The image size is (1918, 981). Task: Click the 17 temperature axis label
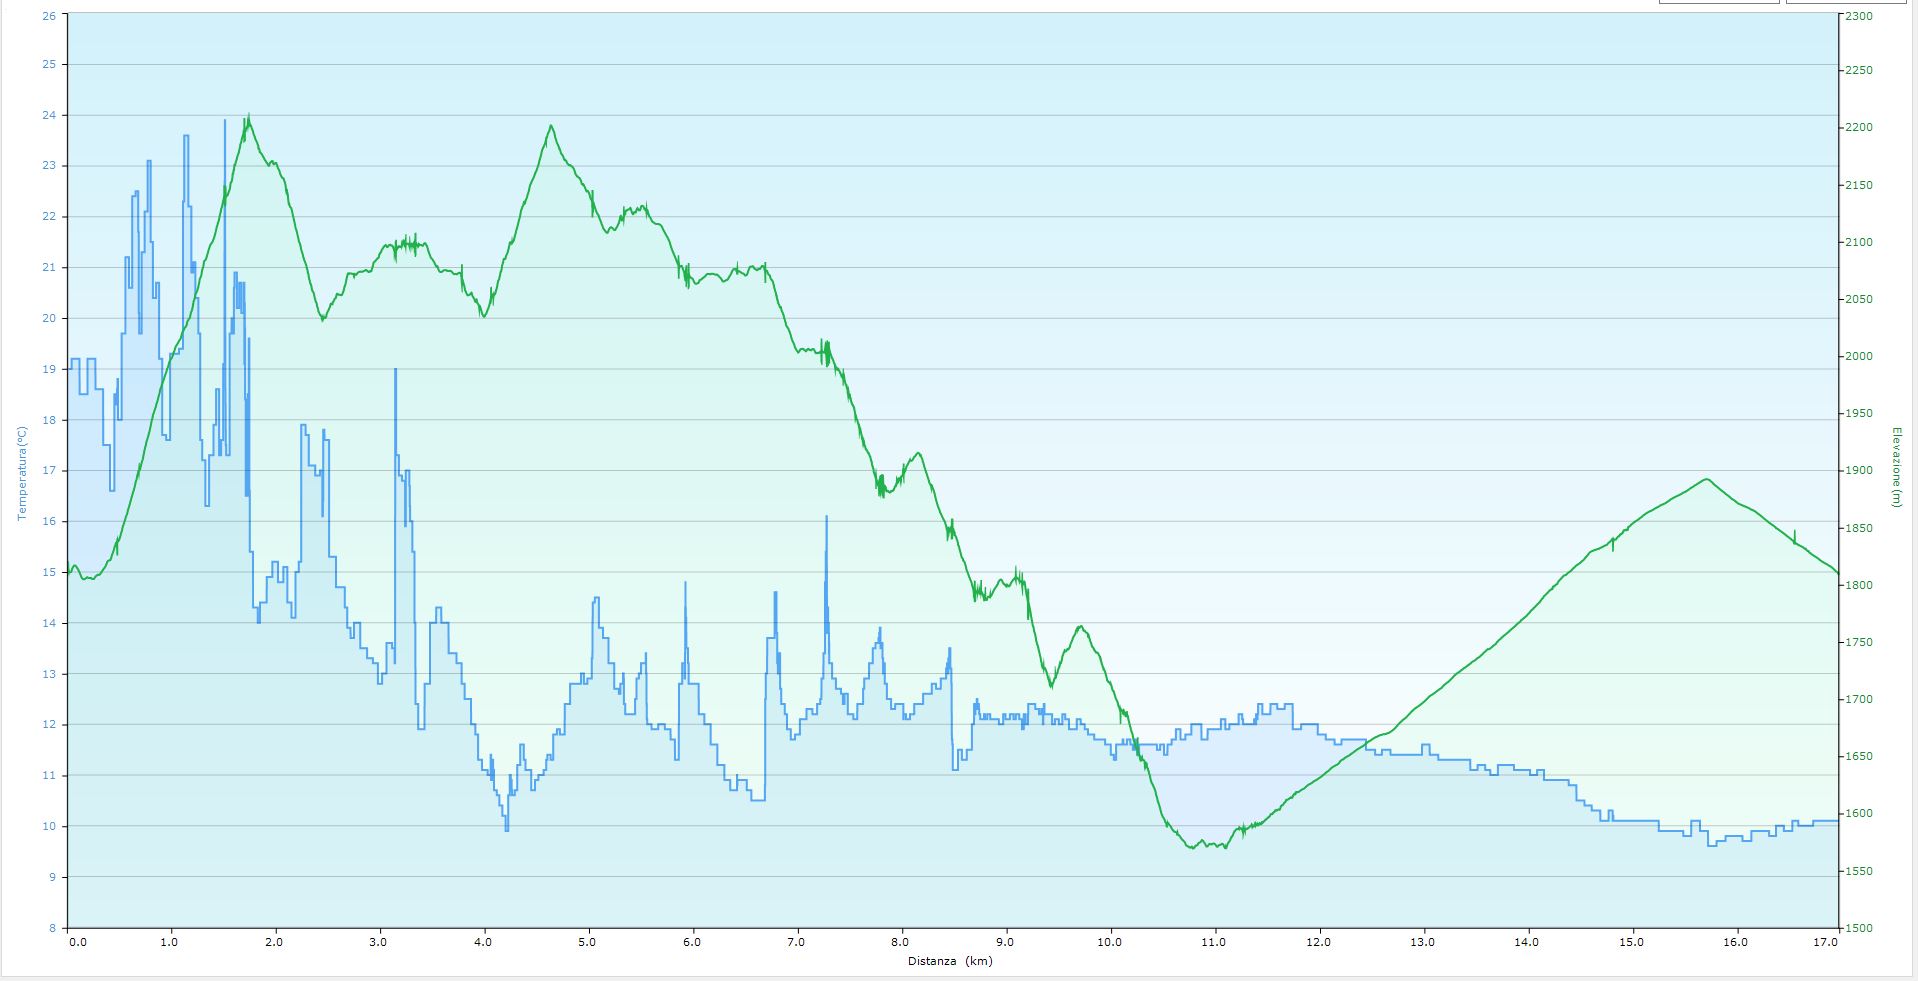(49, 470)
